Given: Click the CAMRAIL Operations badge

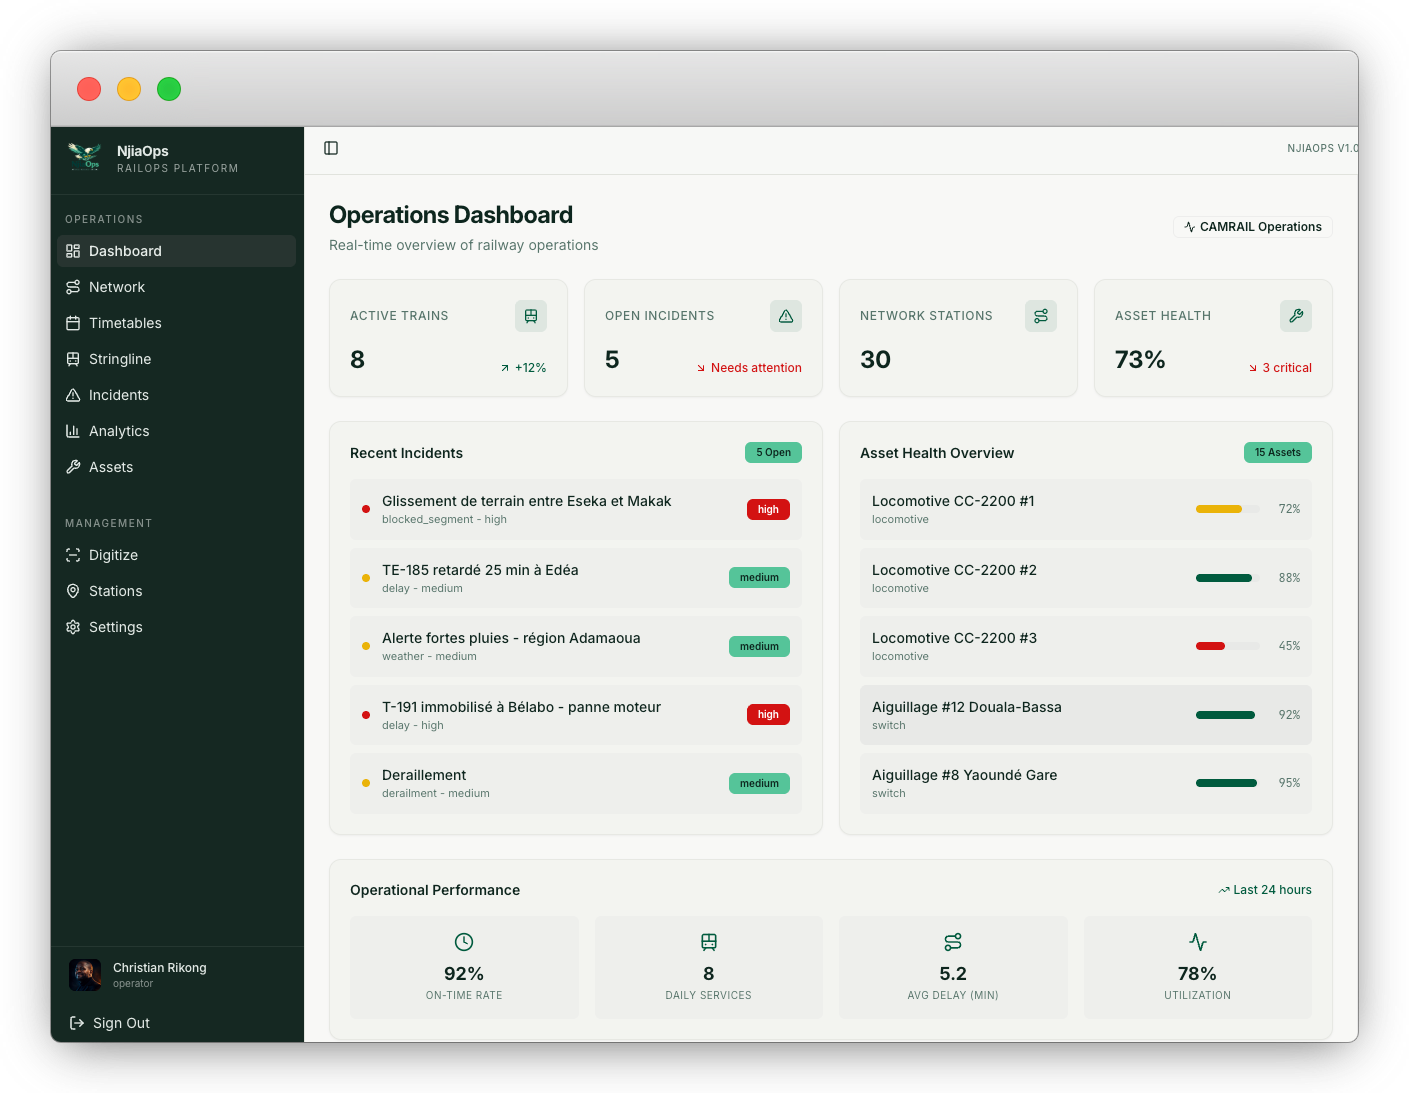Looking at the screenshot, I should pos(1252,227).
